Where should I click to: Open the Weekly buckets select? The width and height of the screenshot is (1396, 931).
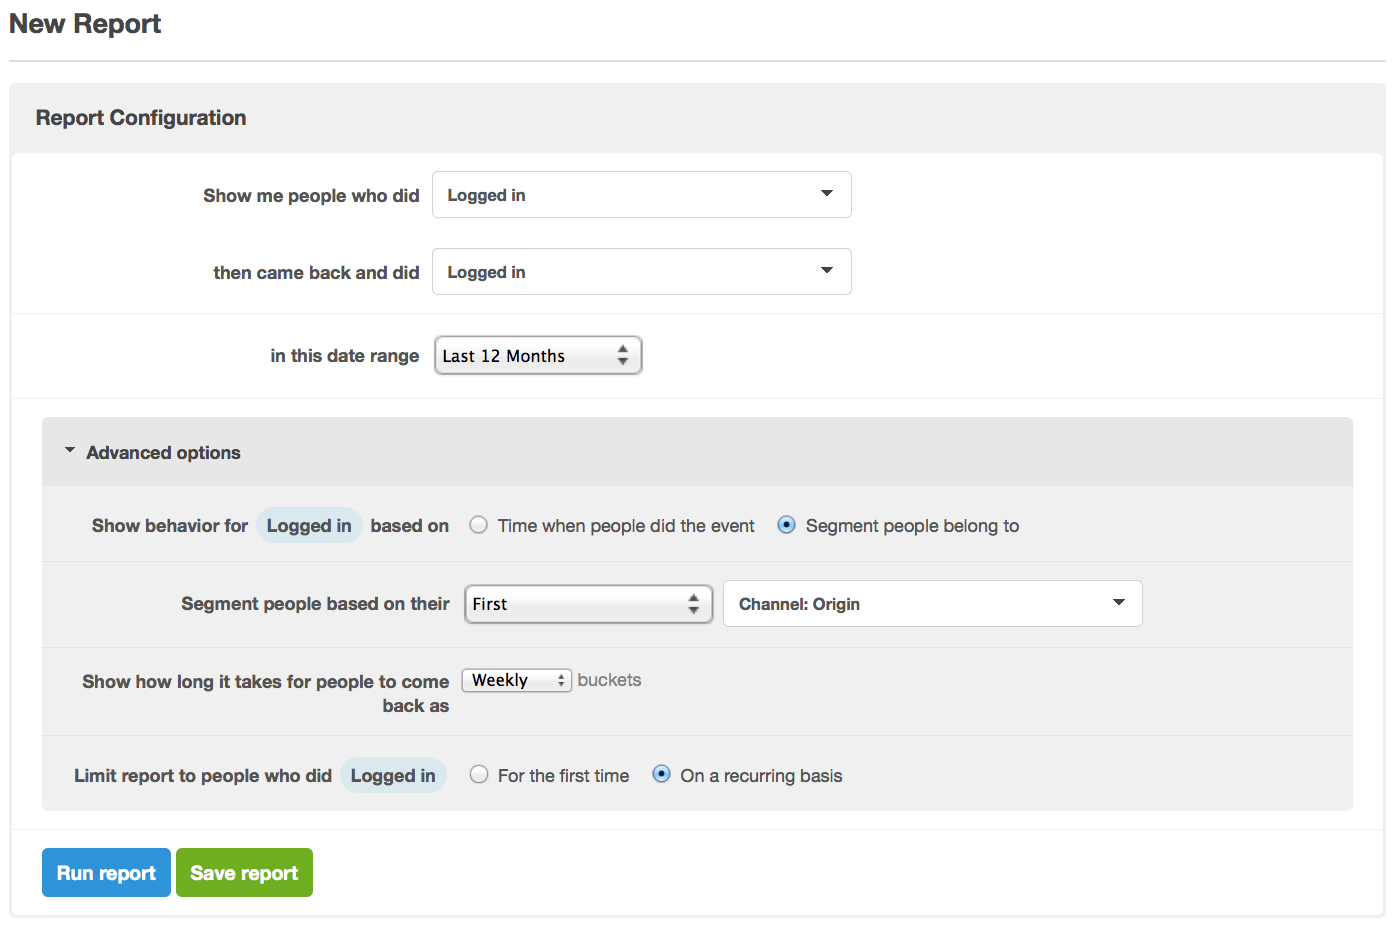click(x=516, y=681)
